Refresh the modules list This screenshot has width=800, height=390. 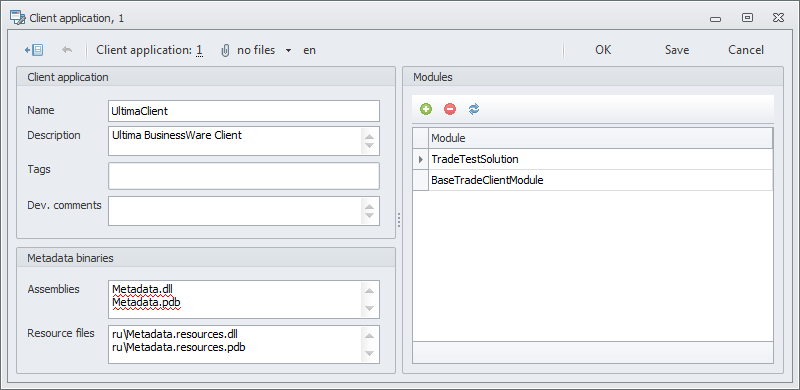(474, 109)
